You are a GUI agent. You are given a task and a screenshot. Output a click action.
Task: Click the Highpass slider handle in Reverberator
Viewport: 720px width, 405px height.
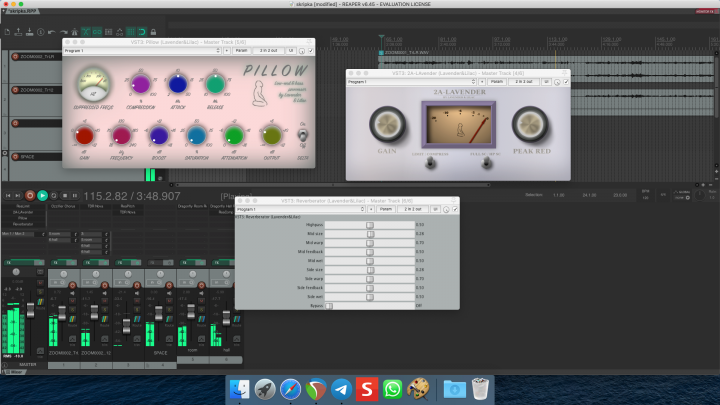click(370, 225)
